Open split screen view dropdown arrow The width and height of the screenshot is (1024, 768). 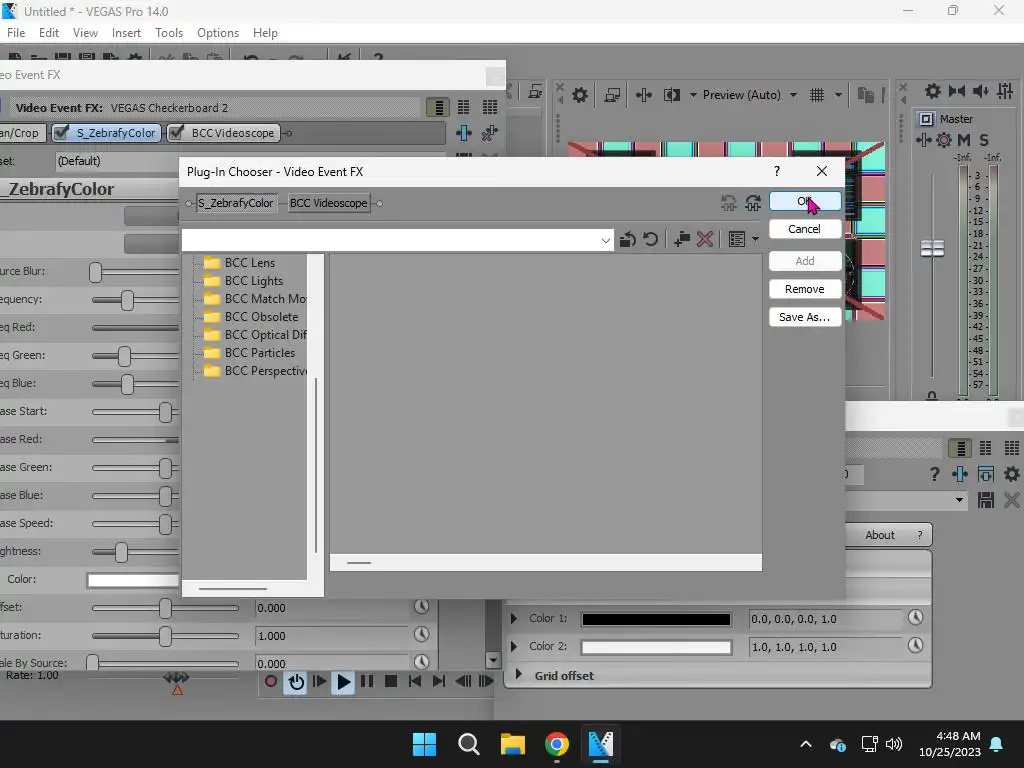693,95
